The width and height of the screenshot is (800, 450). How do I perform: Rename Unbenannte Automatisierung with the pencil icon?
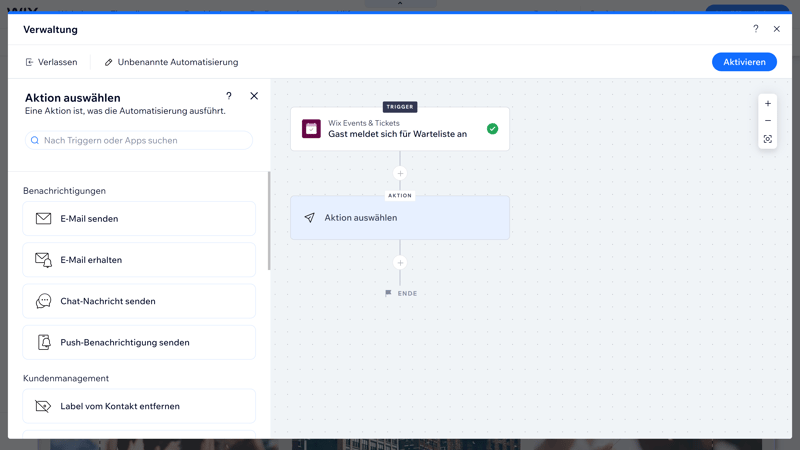pos(108,62)
